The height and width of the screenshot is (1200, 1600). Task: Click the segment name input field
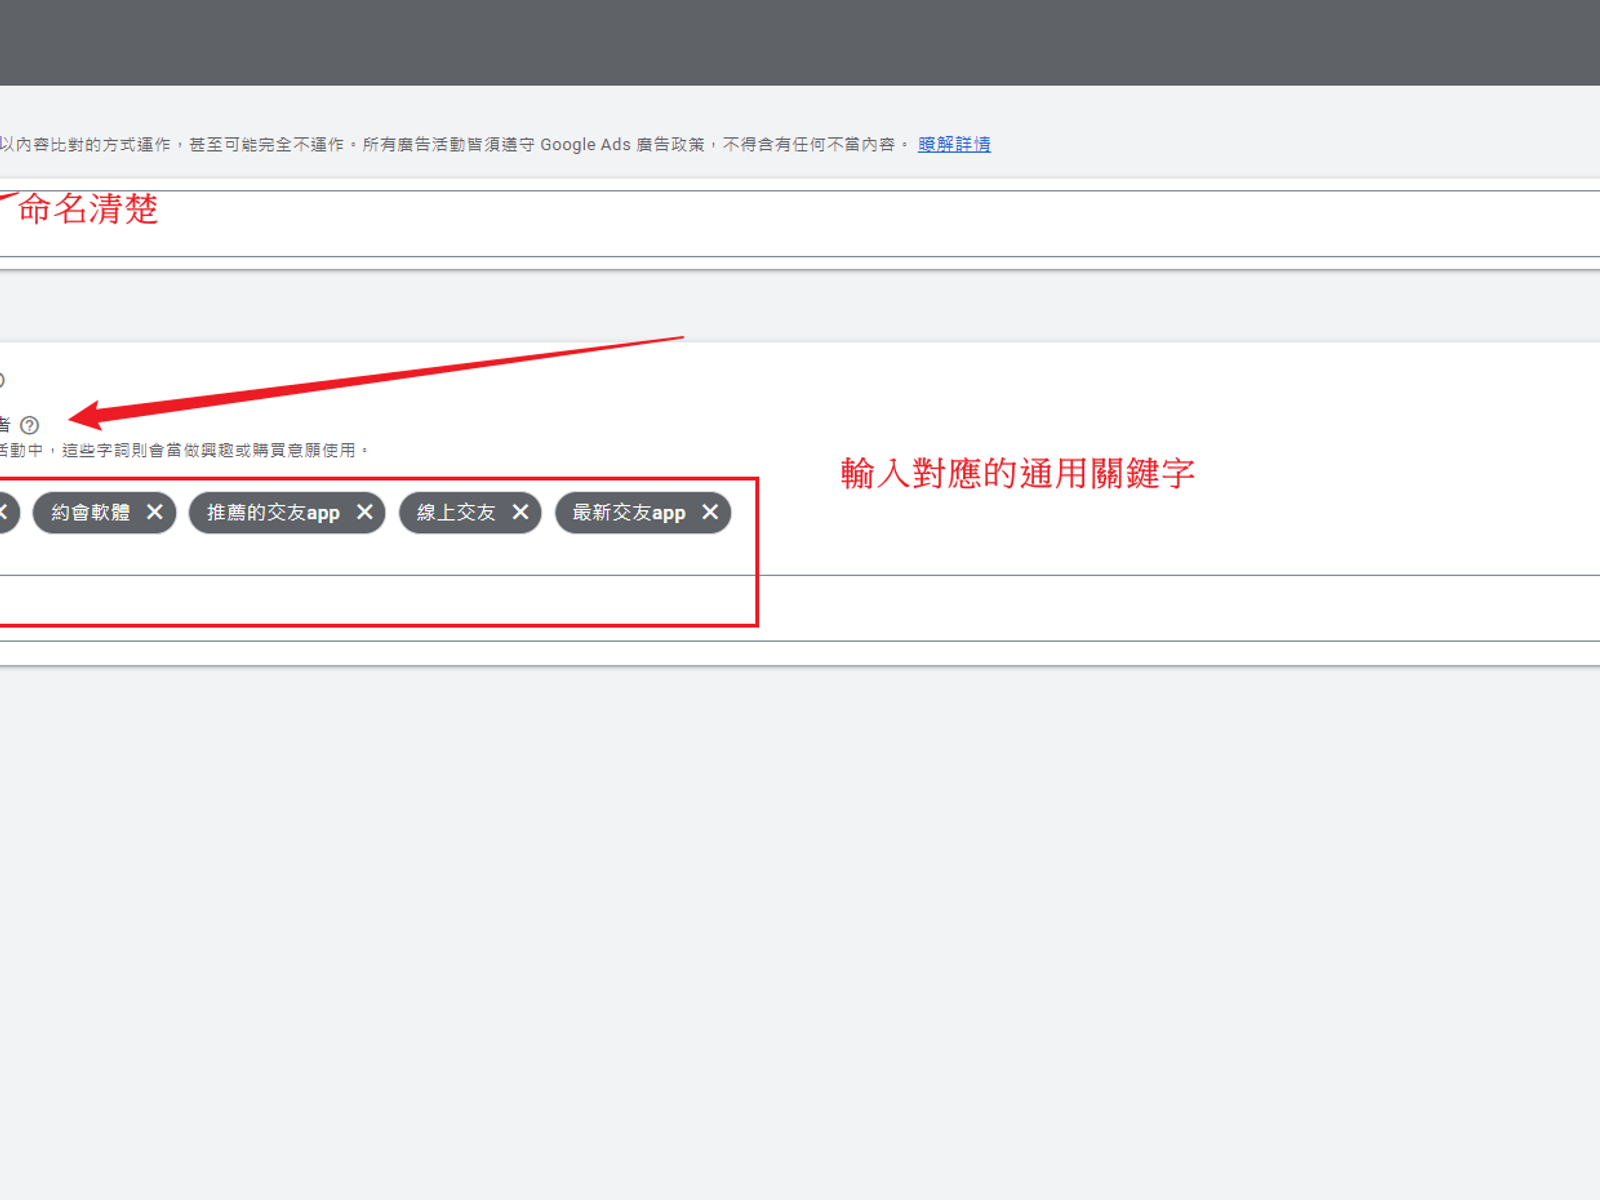pyautogui.click(x=800, y=224)
